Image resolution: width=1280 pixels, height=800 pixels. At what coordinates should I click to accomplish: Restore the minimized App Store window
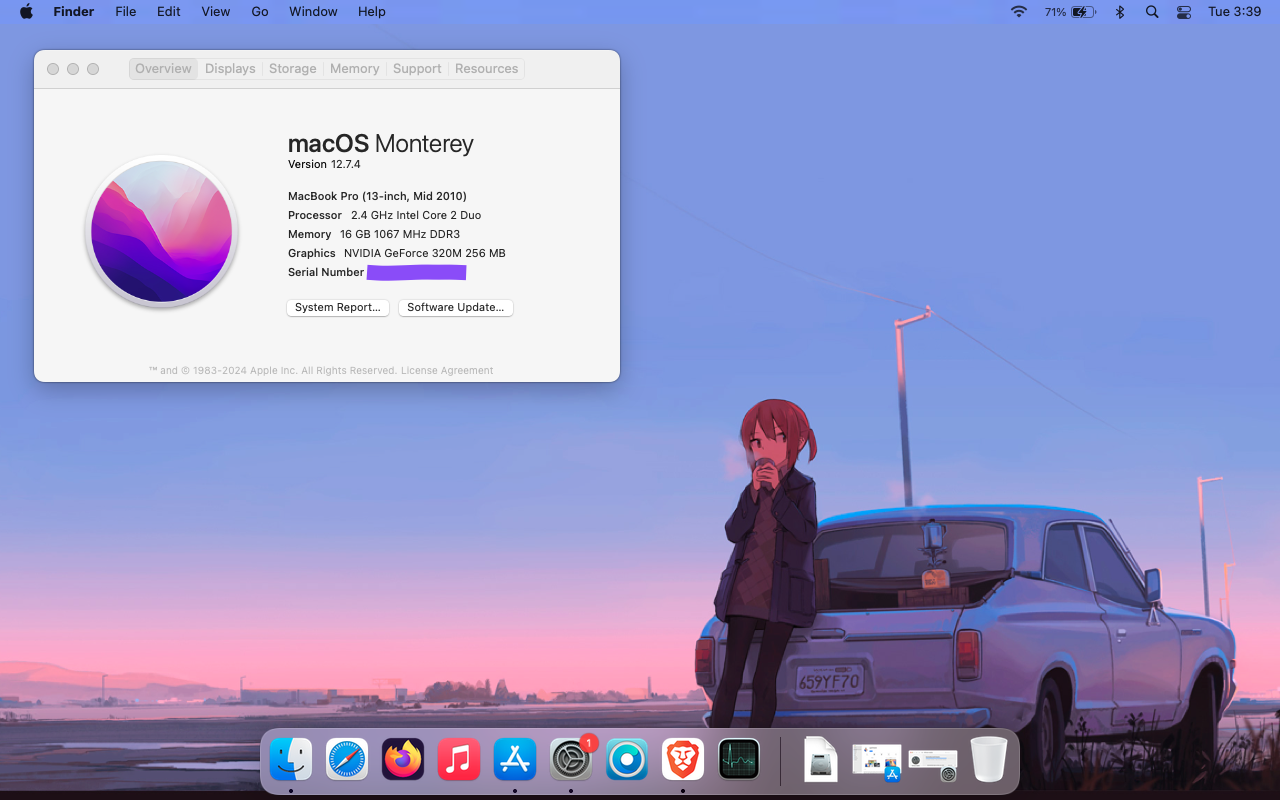pos(877,761)
